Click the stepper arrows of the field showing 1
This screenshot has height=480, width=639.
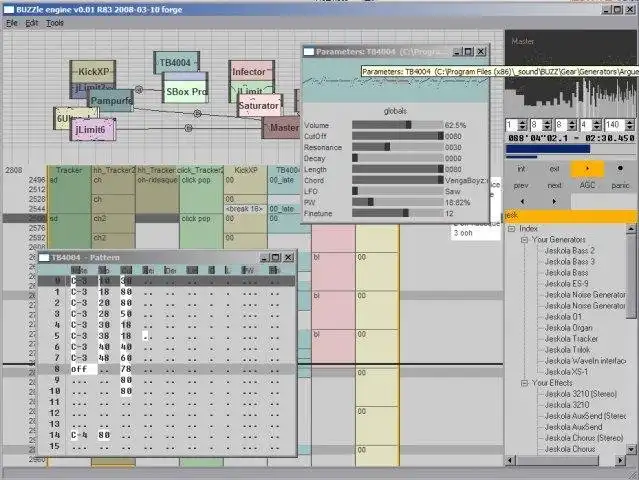click(x=523, y=125)
